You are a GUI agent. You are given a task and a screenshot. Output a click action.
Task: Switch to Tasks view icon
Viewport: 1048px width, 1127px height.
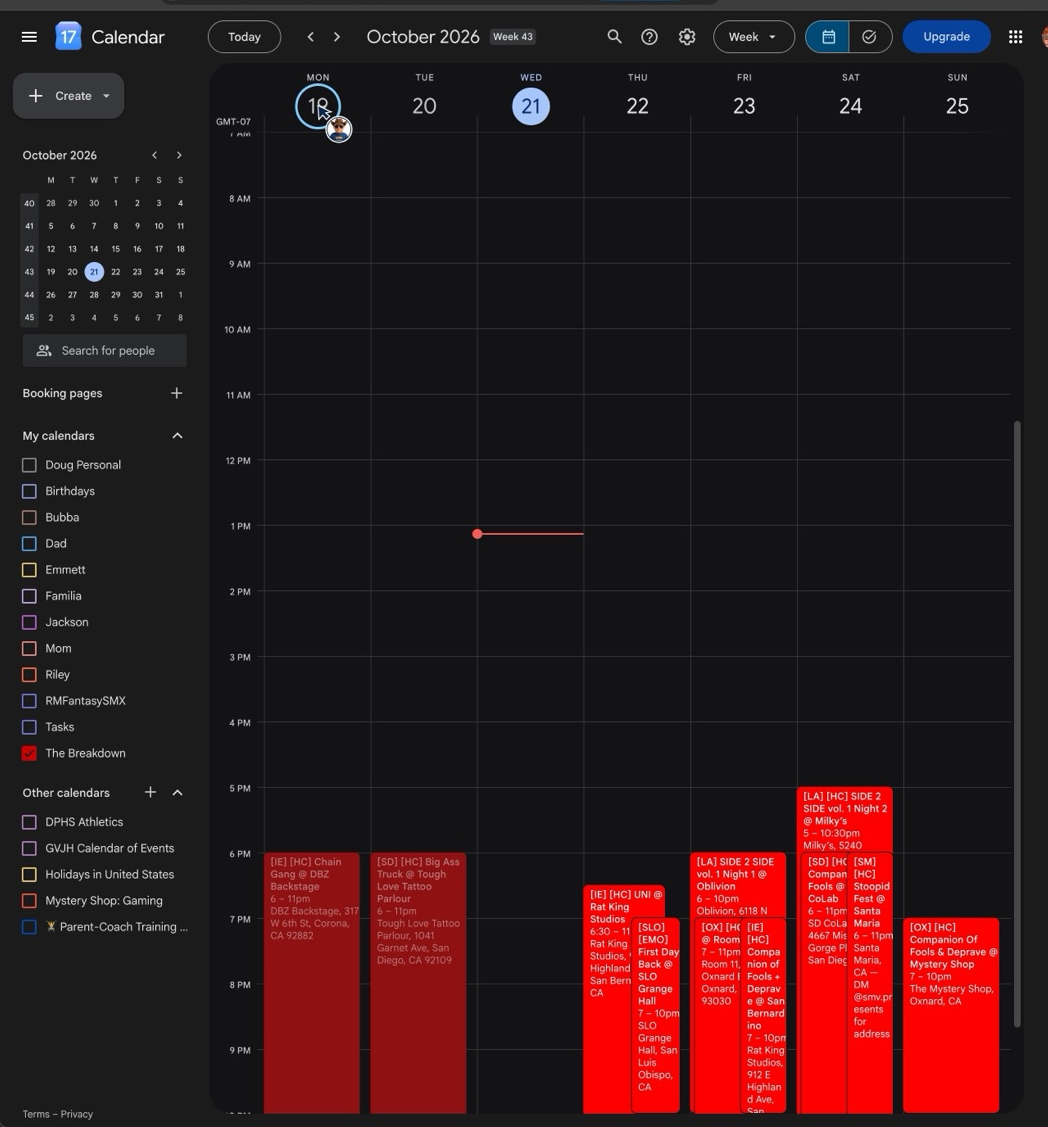(870, 37)
